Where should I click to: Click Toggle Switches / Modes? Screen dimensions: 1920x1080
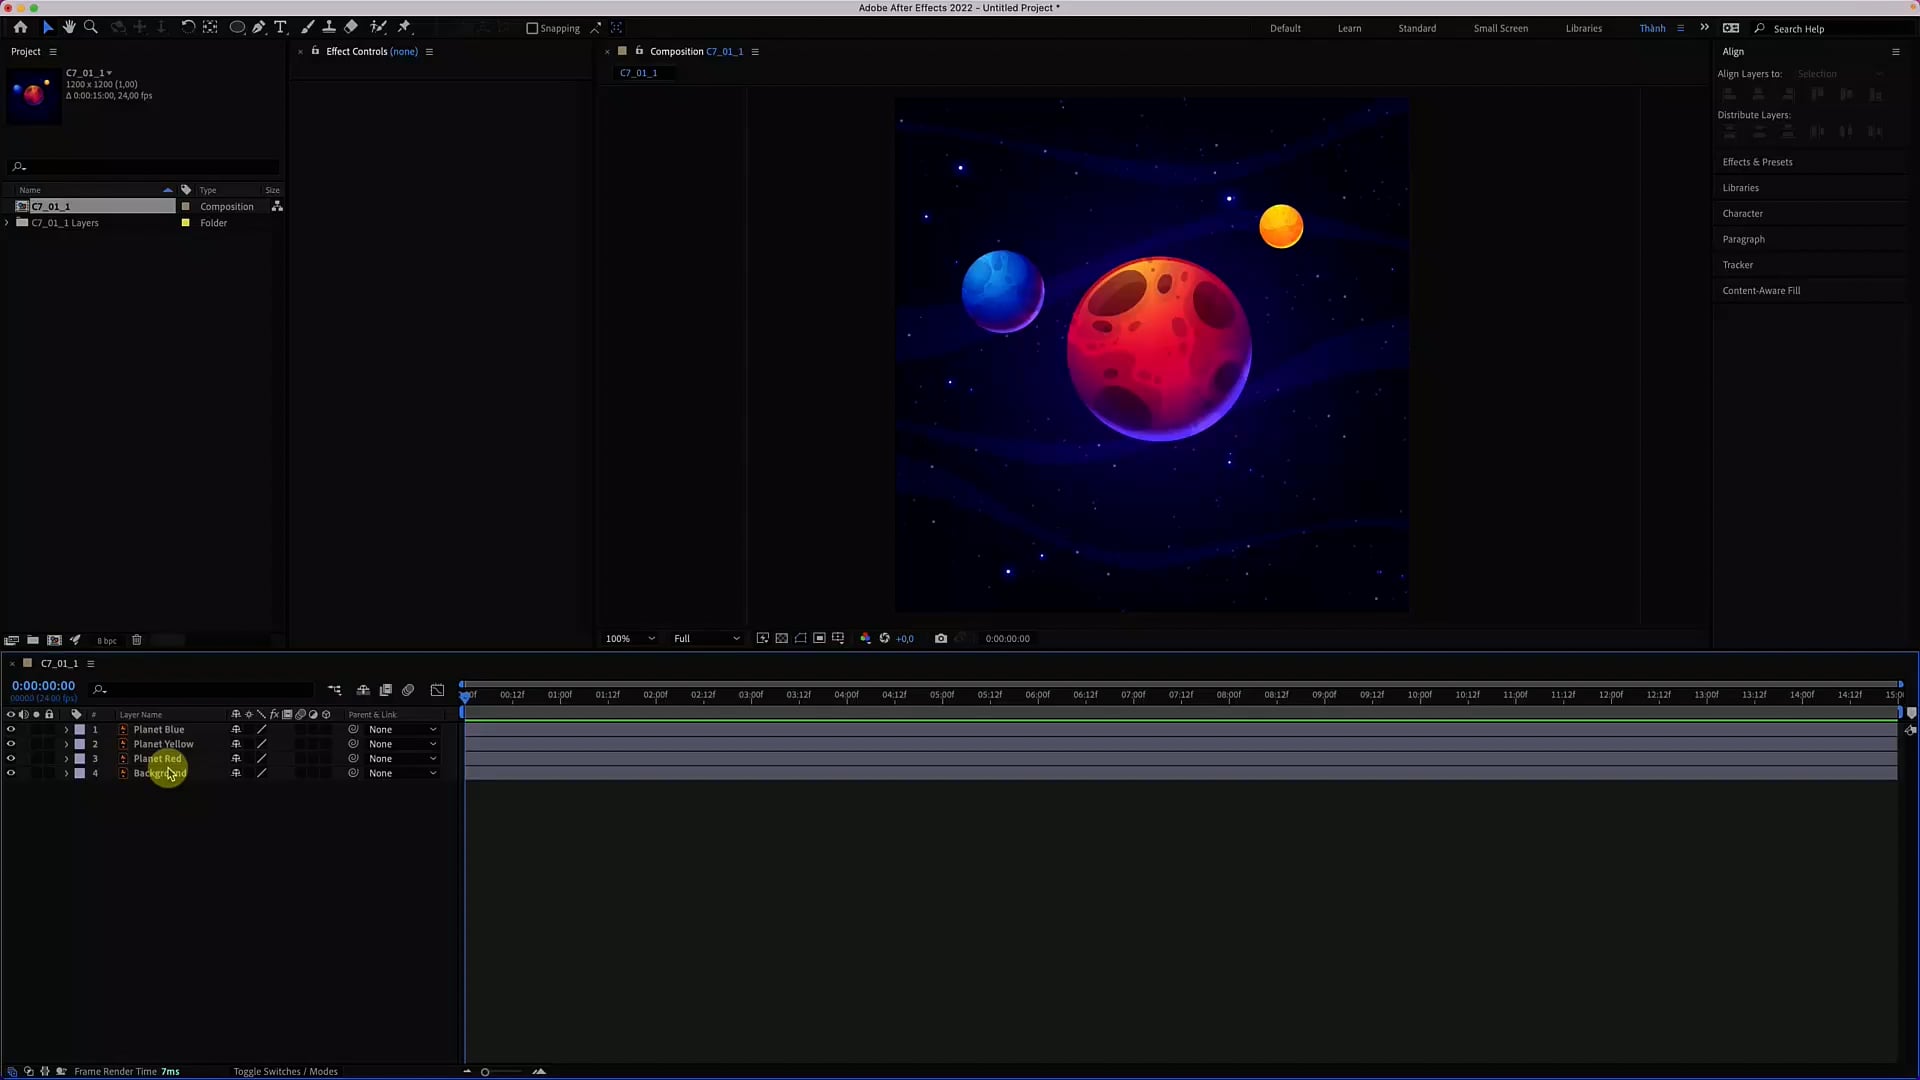point(285,1071)
